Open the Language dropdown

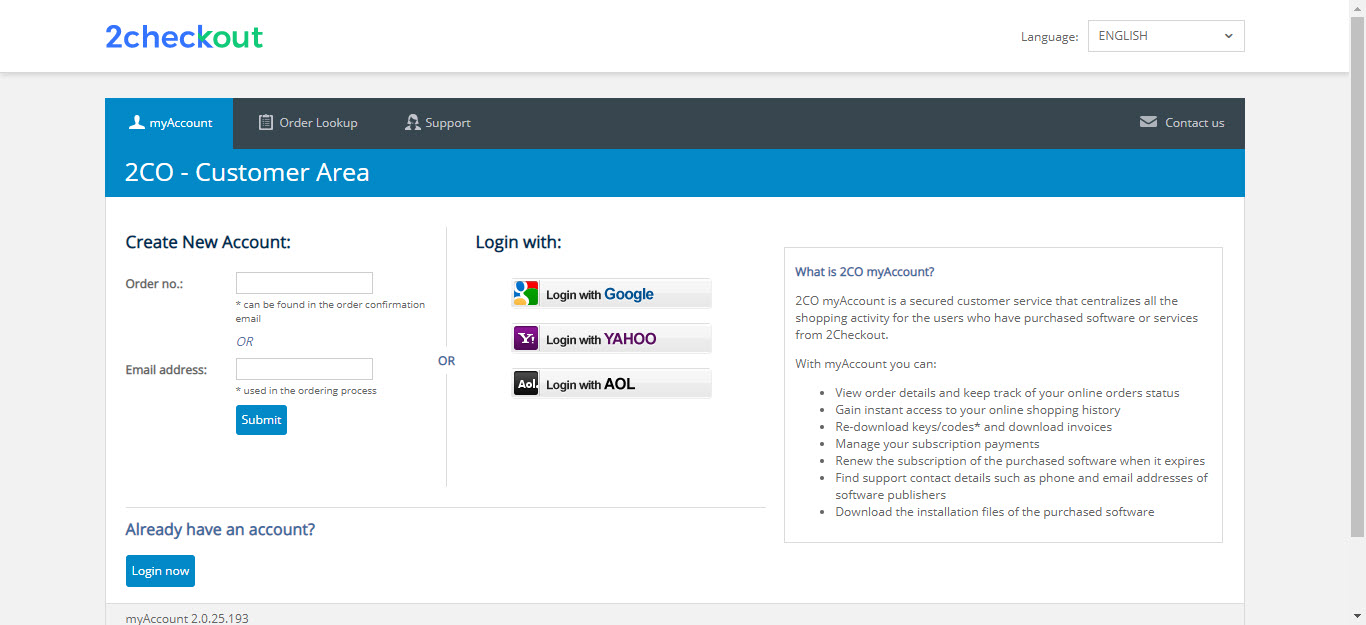point(1166,36)
